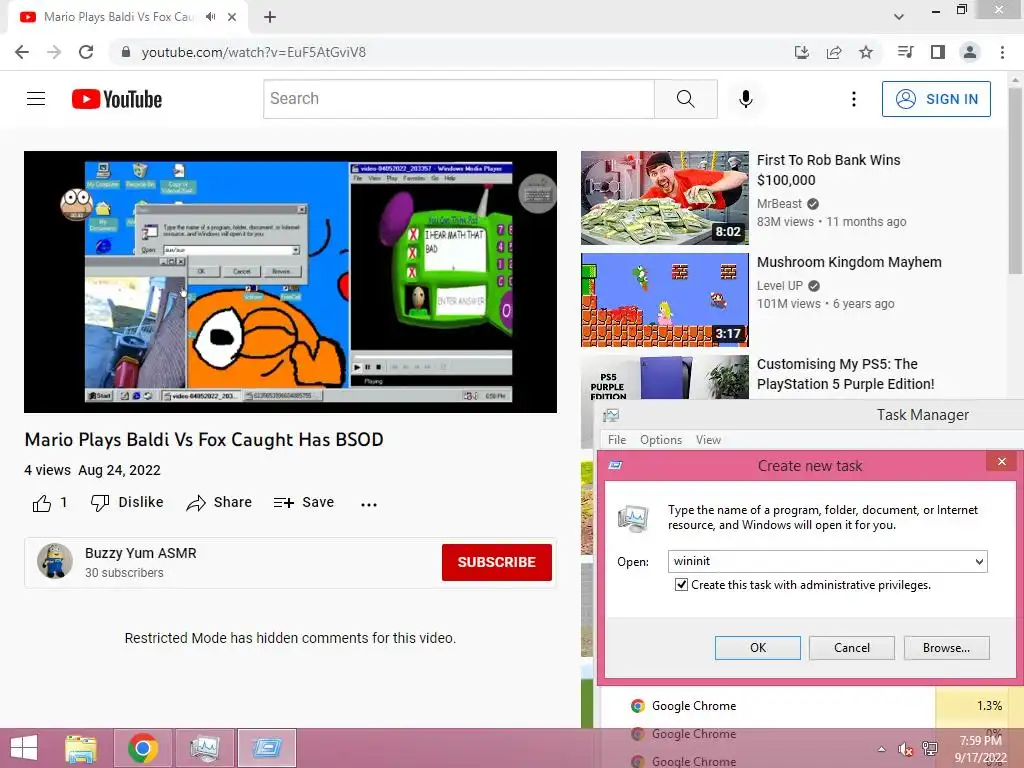Close the Mario Plays Baldi tab
This screenshot has width=1024, height=768.
tap(232, 17)
